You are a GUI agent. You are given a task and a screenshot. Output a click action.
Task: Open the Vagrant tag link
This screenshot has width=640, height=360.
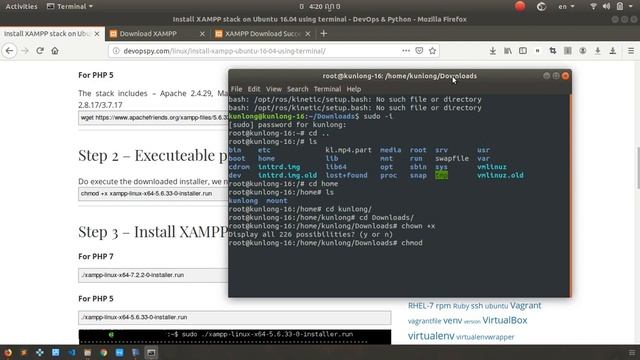point(525,305)
